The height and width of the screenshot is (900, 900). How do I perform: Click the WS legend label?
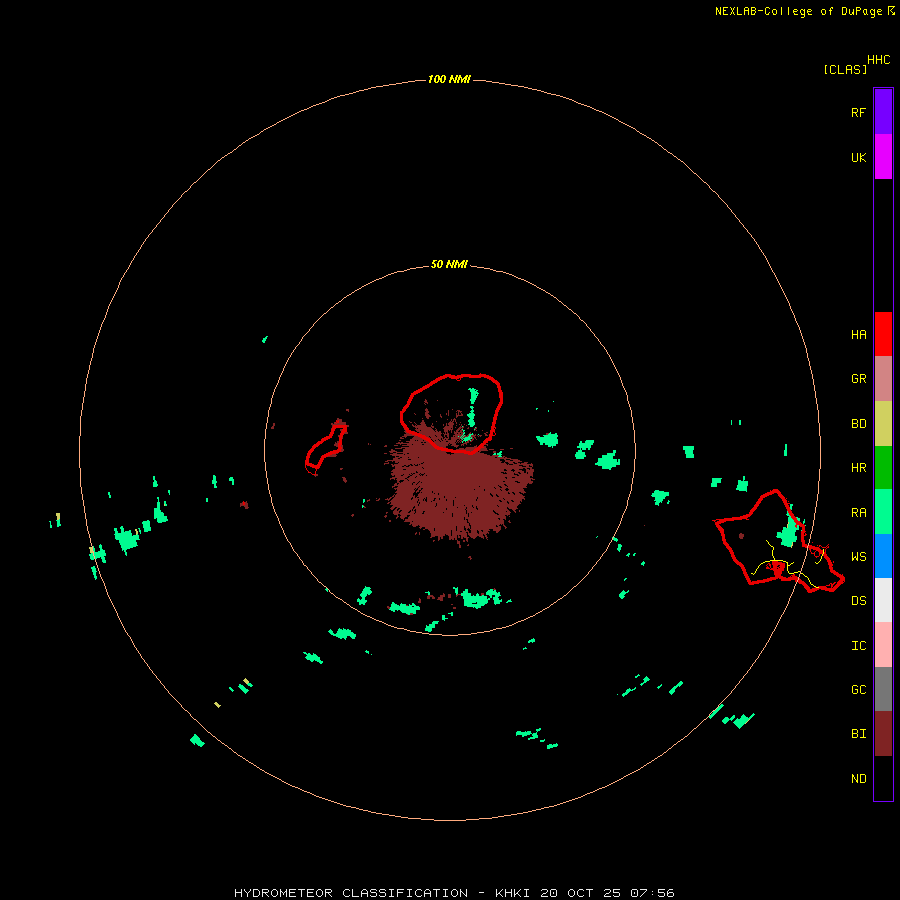coord(858,556)
